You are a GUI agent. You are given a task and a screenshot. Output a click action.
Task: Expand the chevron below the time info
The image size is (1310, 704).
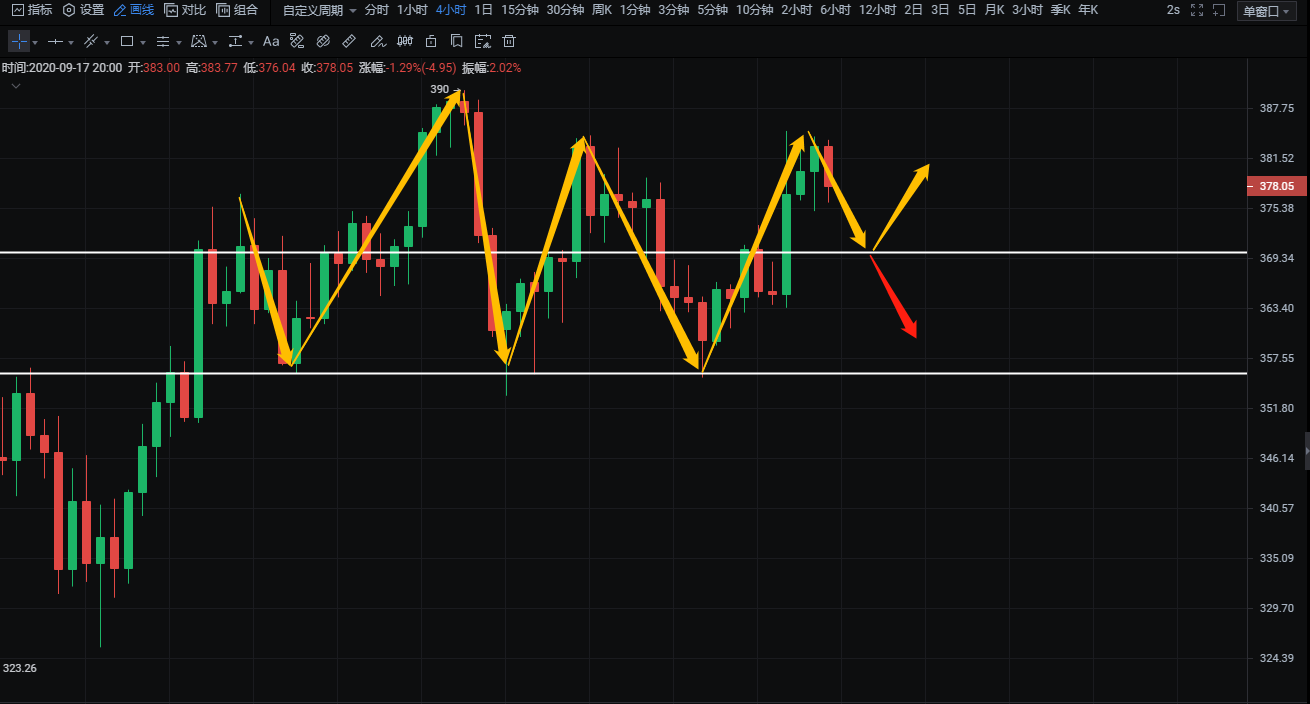pyautogui.click(x=16, y=87)
